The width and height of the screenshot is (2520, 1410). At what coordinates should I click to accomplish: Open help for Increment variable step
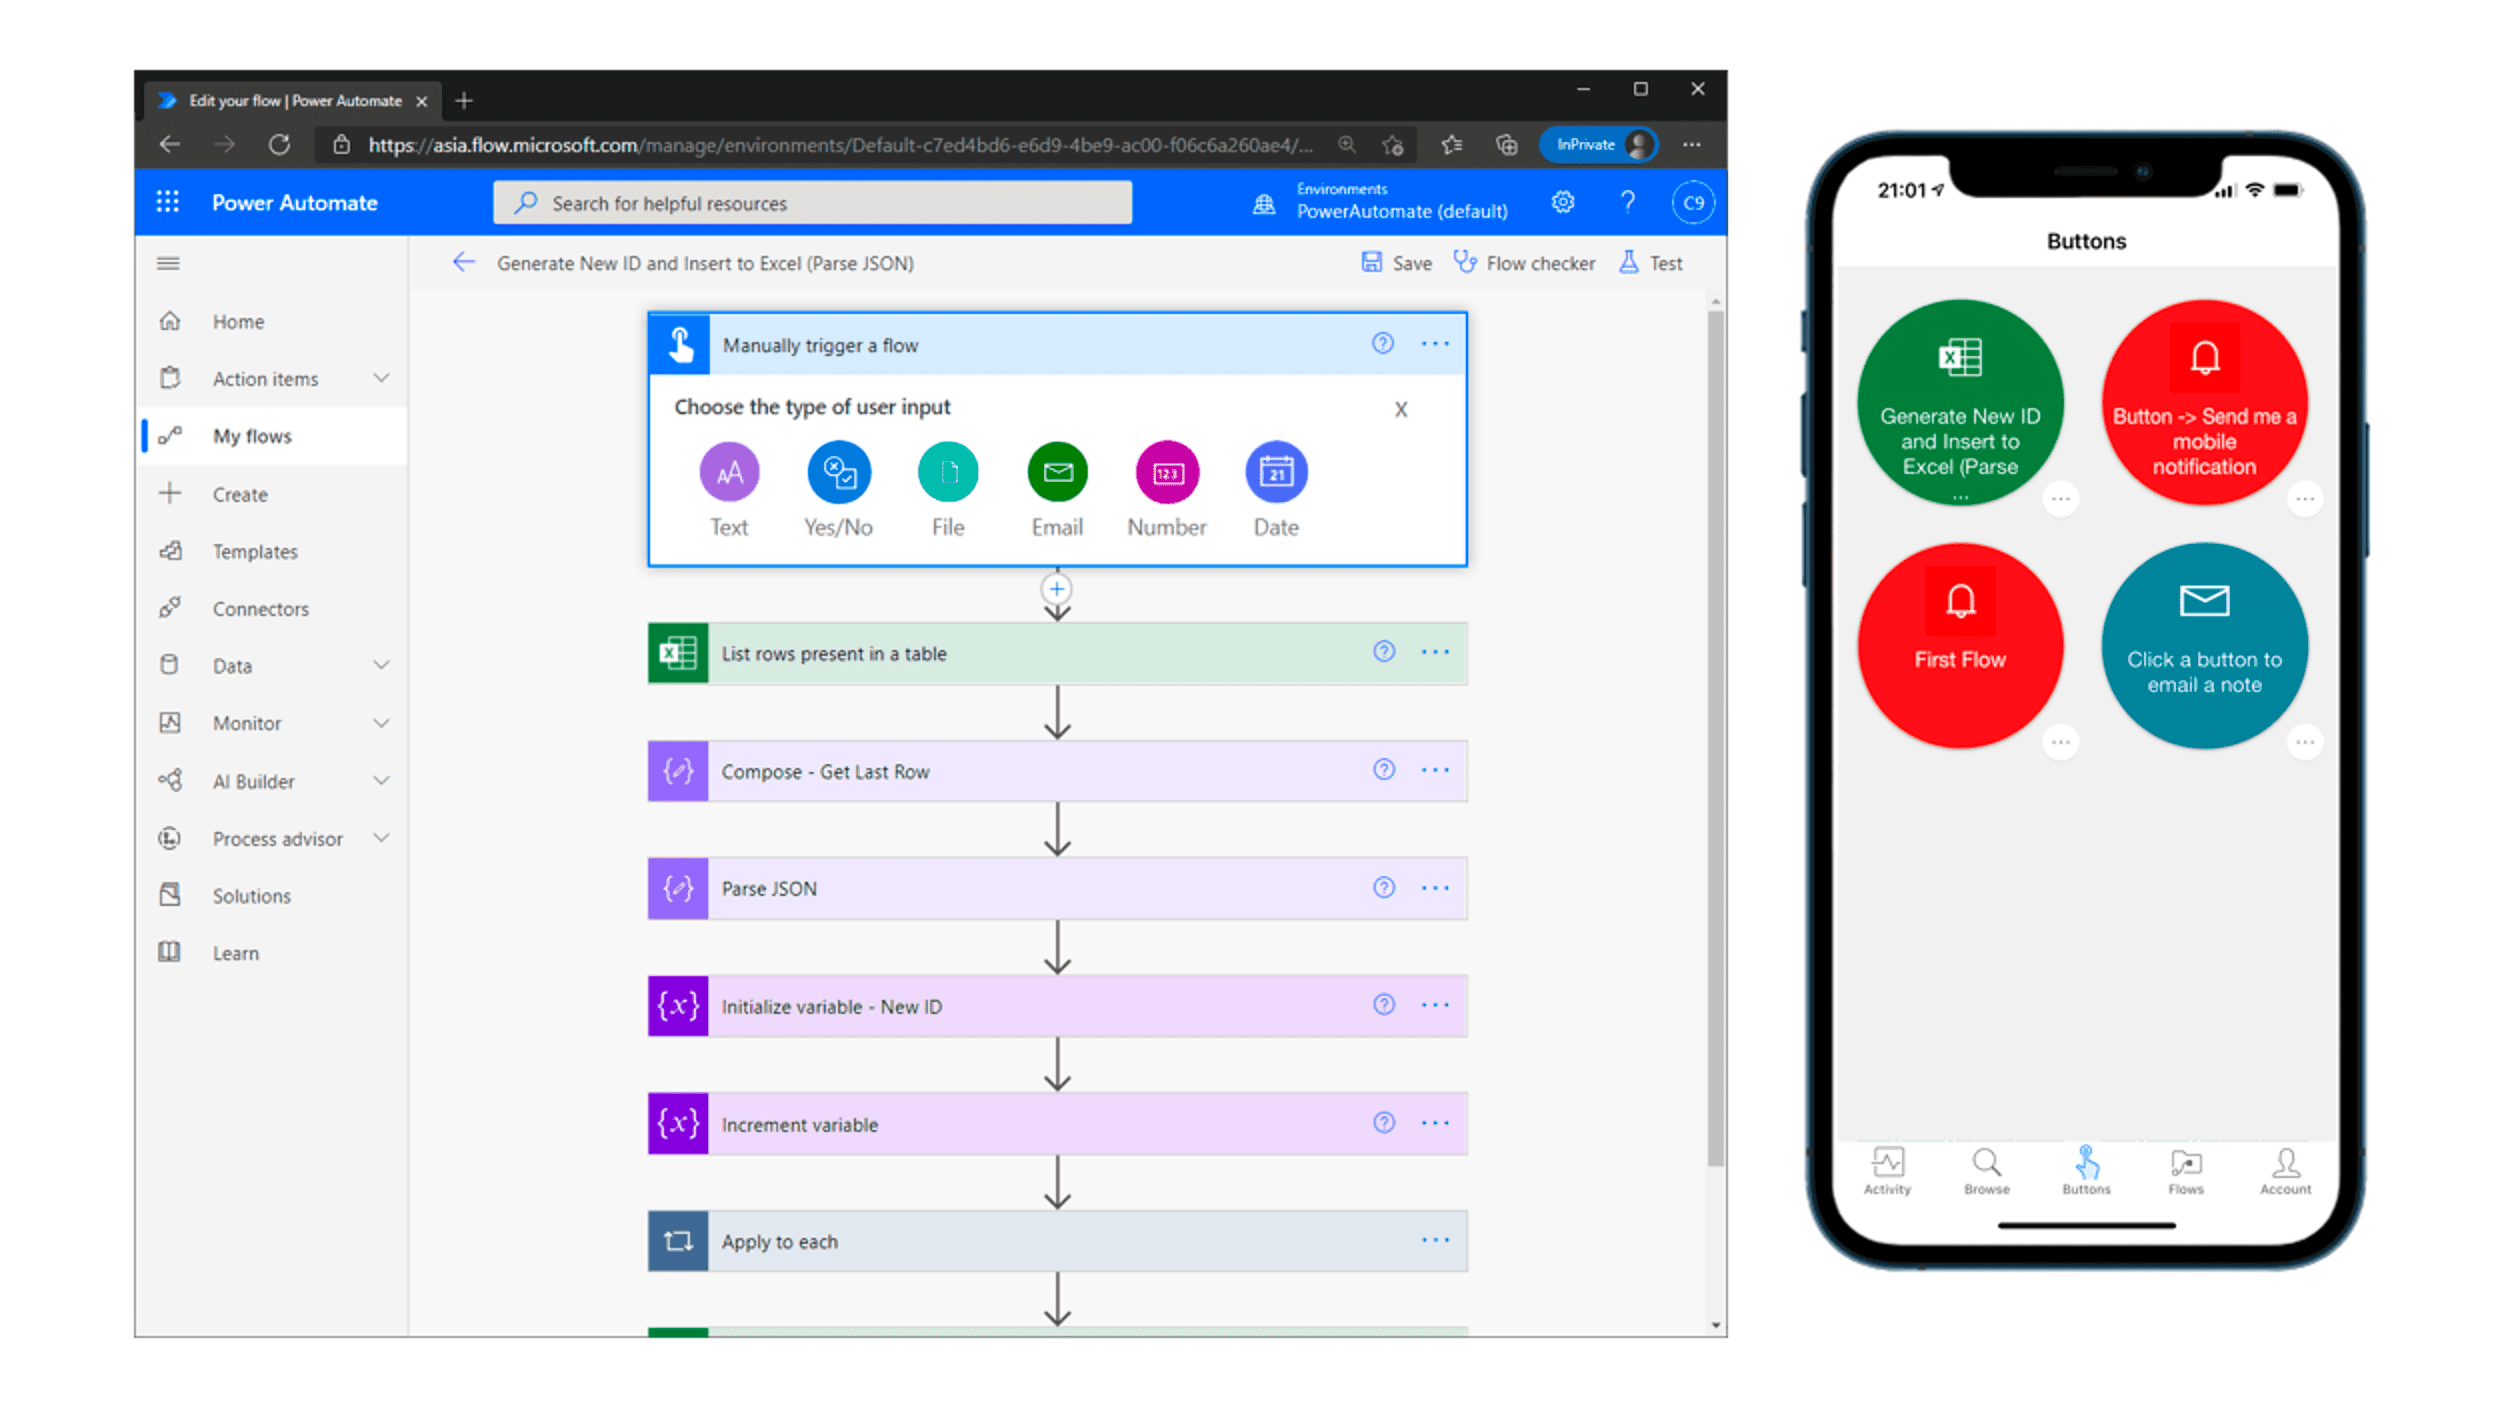1384,1122
